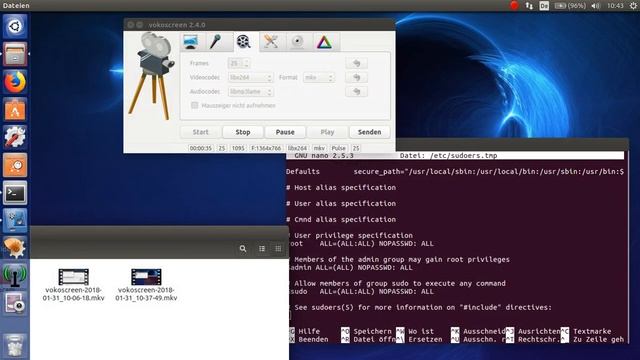This screenshot has height=360, width=640.
Task: Click '# Cmnd alias specification' line in nano
Action: click(x=341, y=219)
